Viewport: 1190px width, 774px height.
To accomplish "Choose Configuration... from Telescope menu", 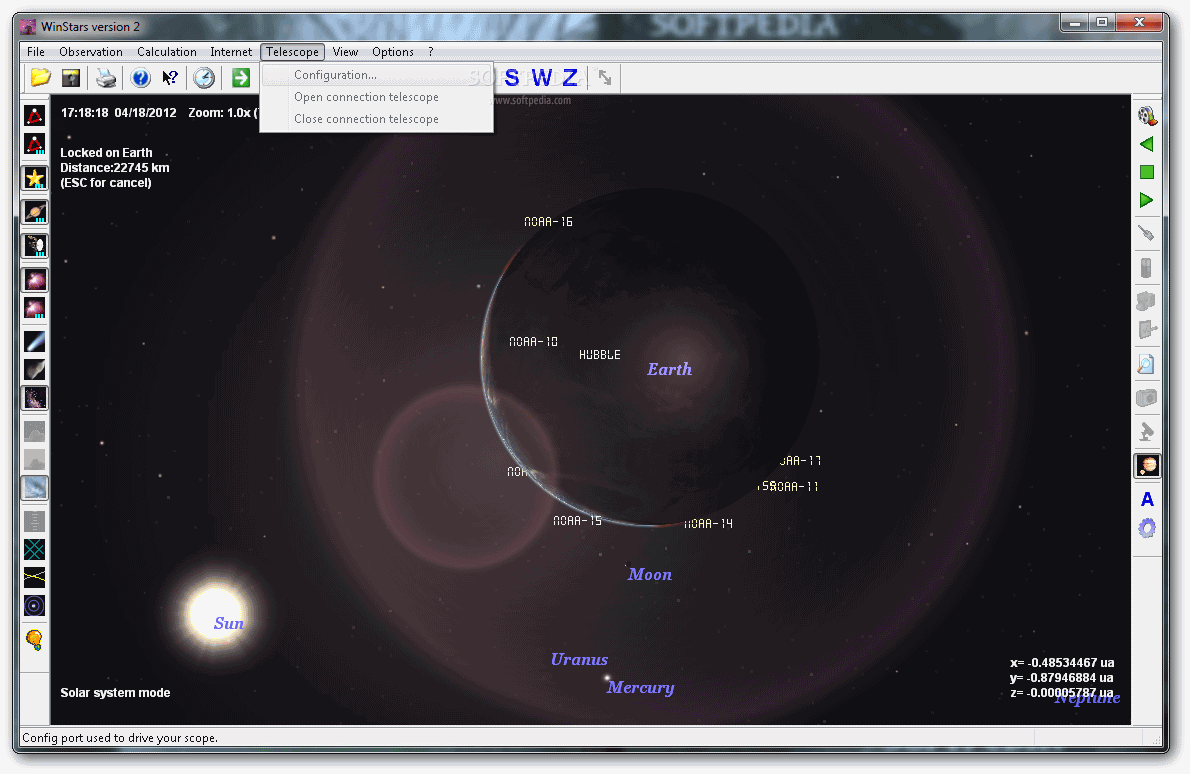I will [377, 75].
